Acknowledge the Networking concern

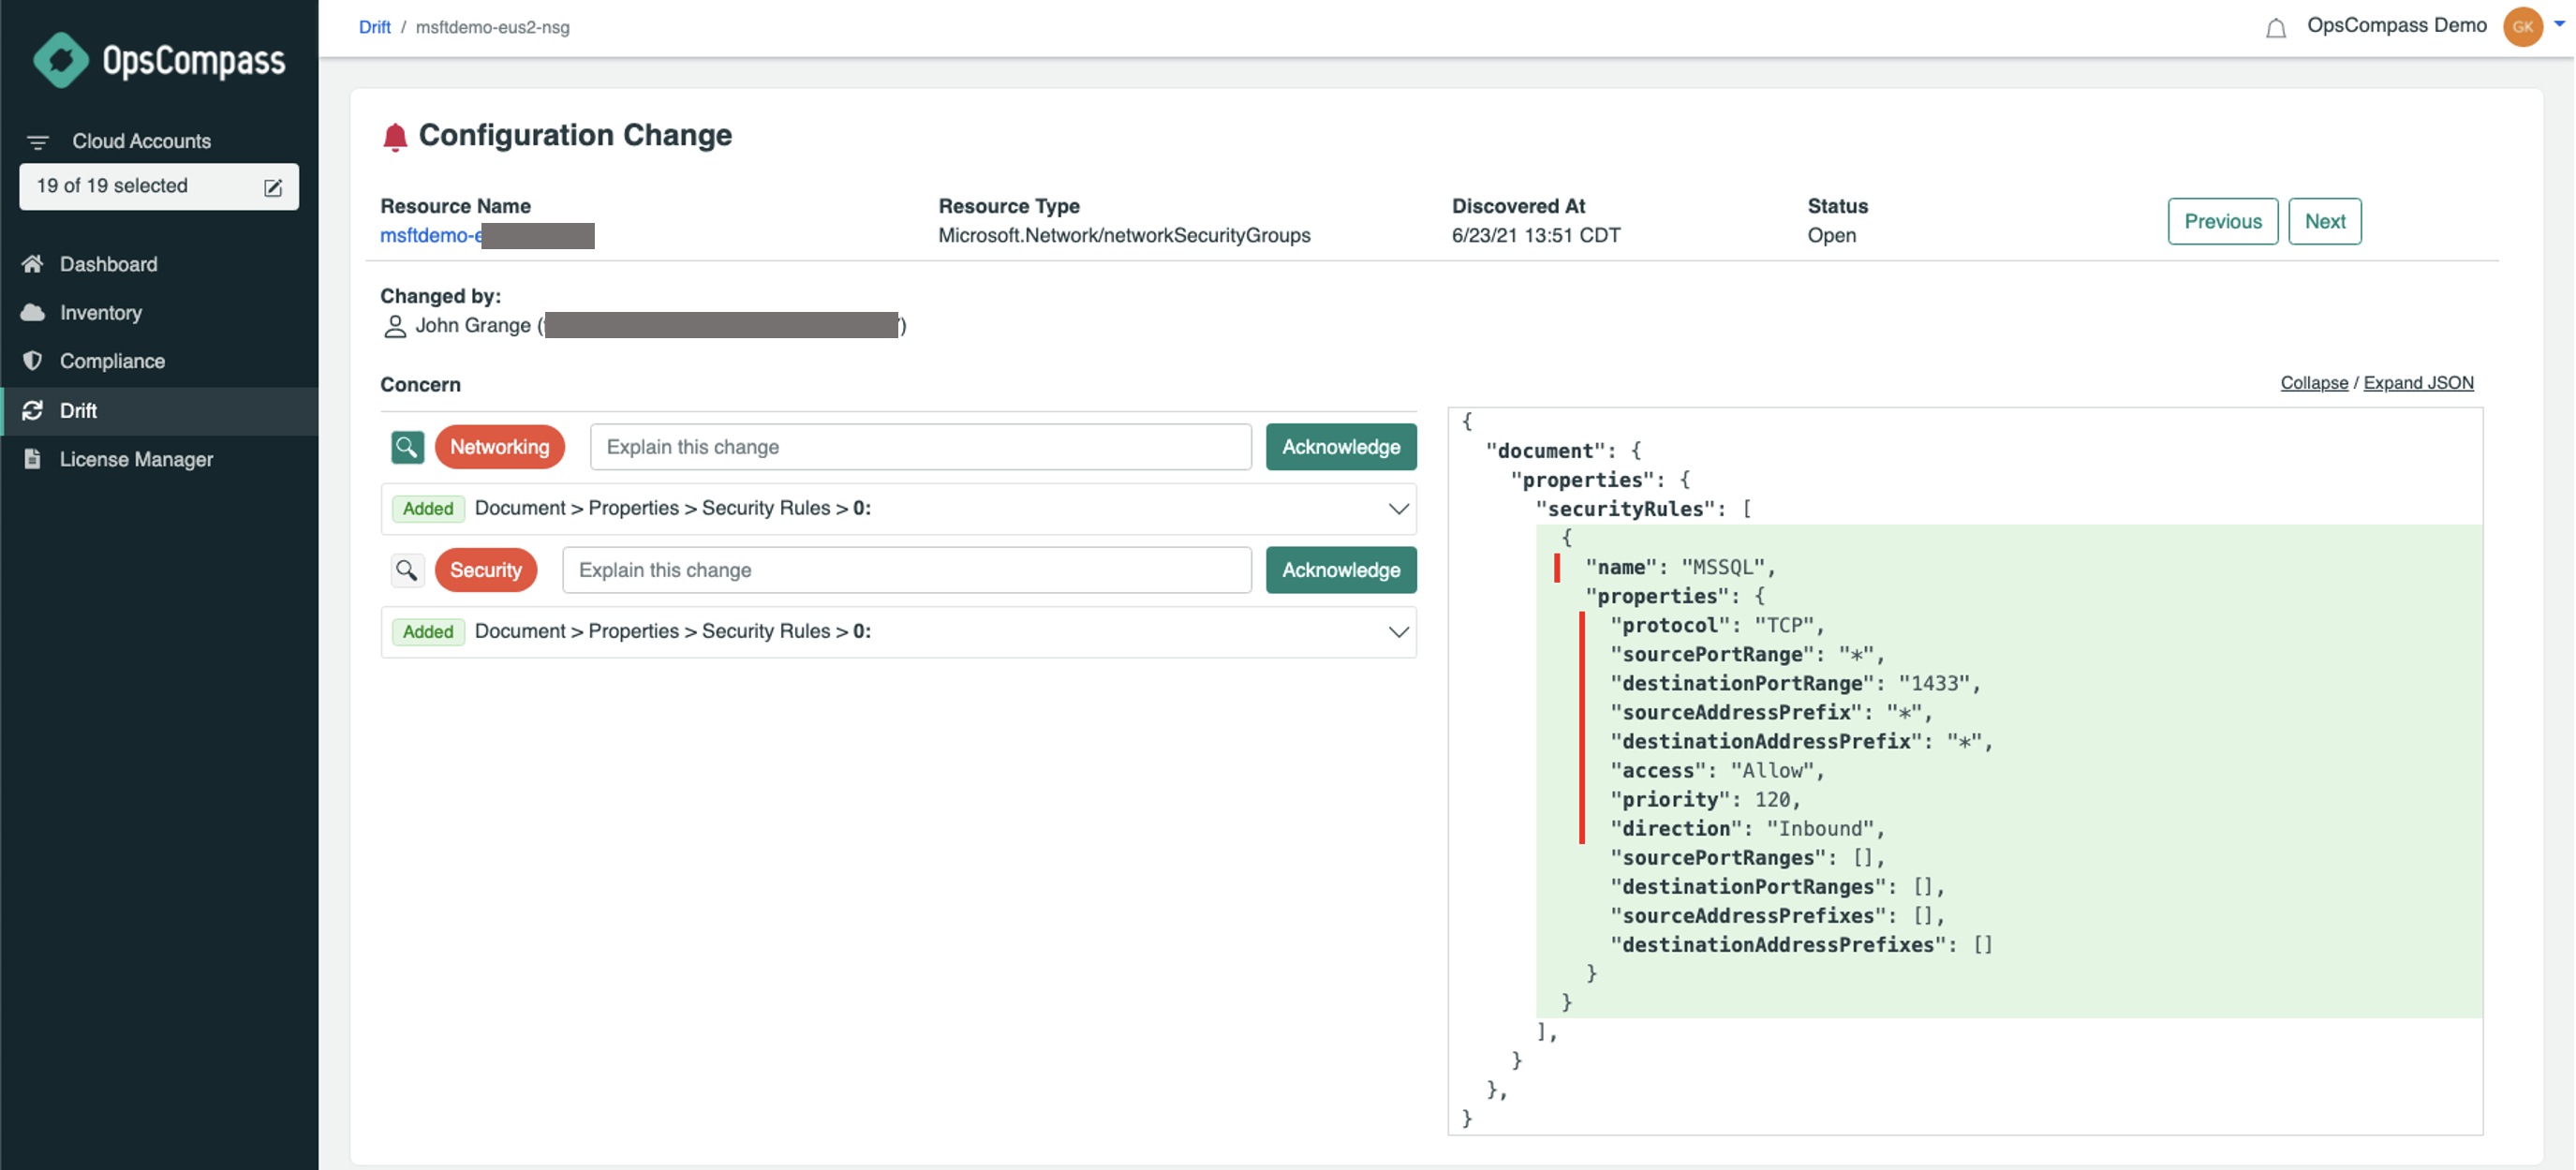pyautogui.click(x=1340, y=447)
